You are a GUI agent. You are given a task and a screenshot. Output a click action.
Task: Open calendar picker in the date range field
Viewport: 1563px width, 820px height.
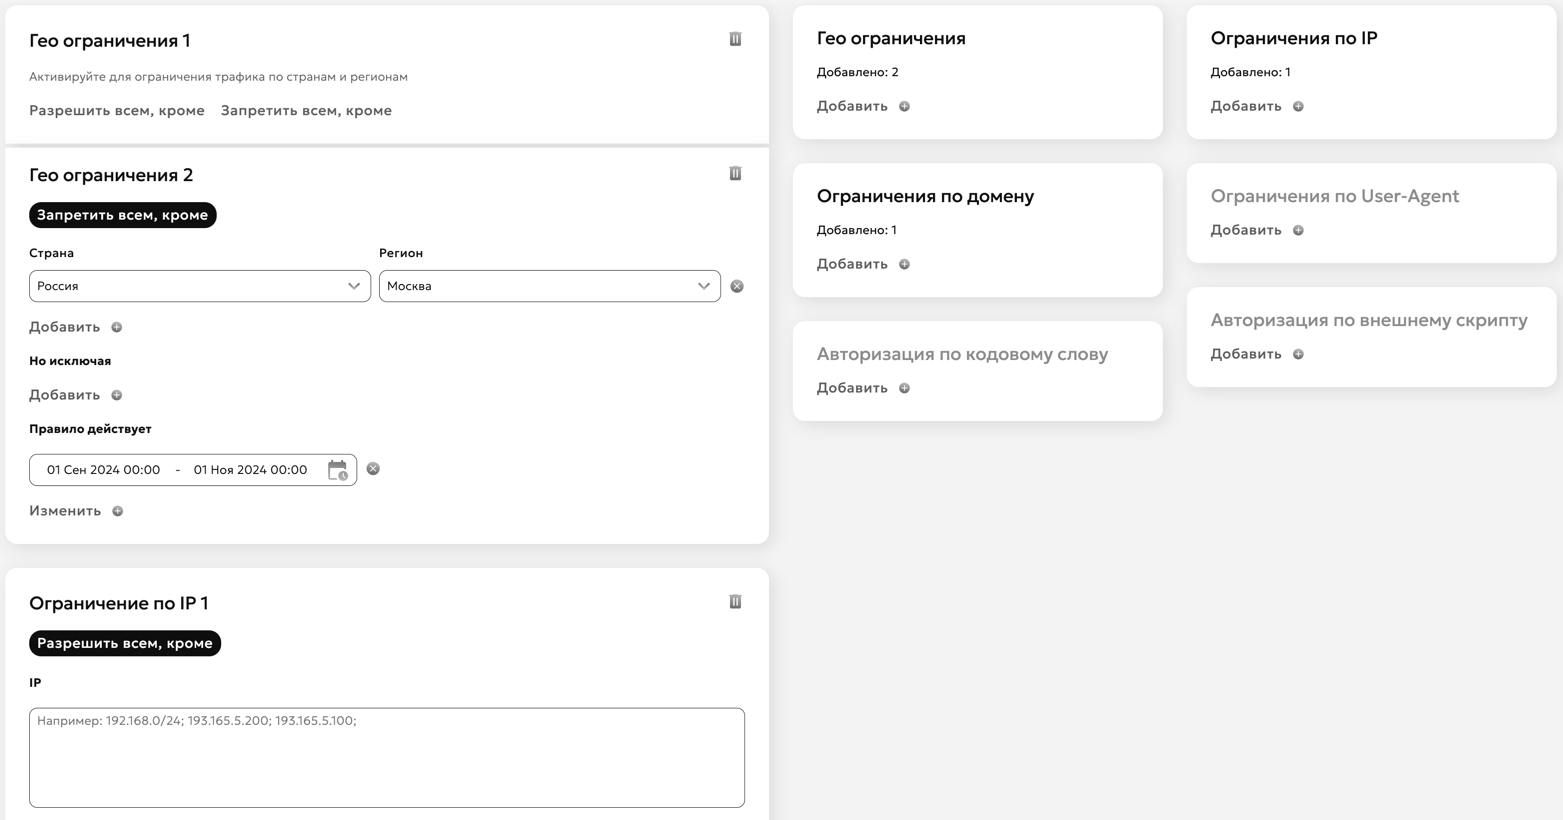coord(337,470)
